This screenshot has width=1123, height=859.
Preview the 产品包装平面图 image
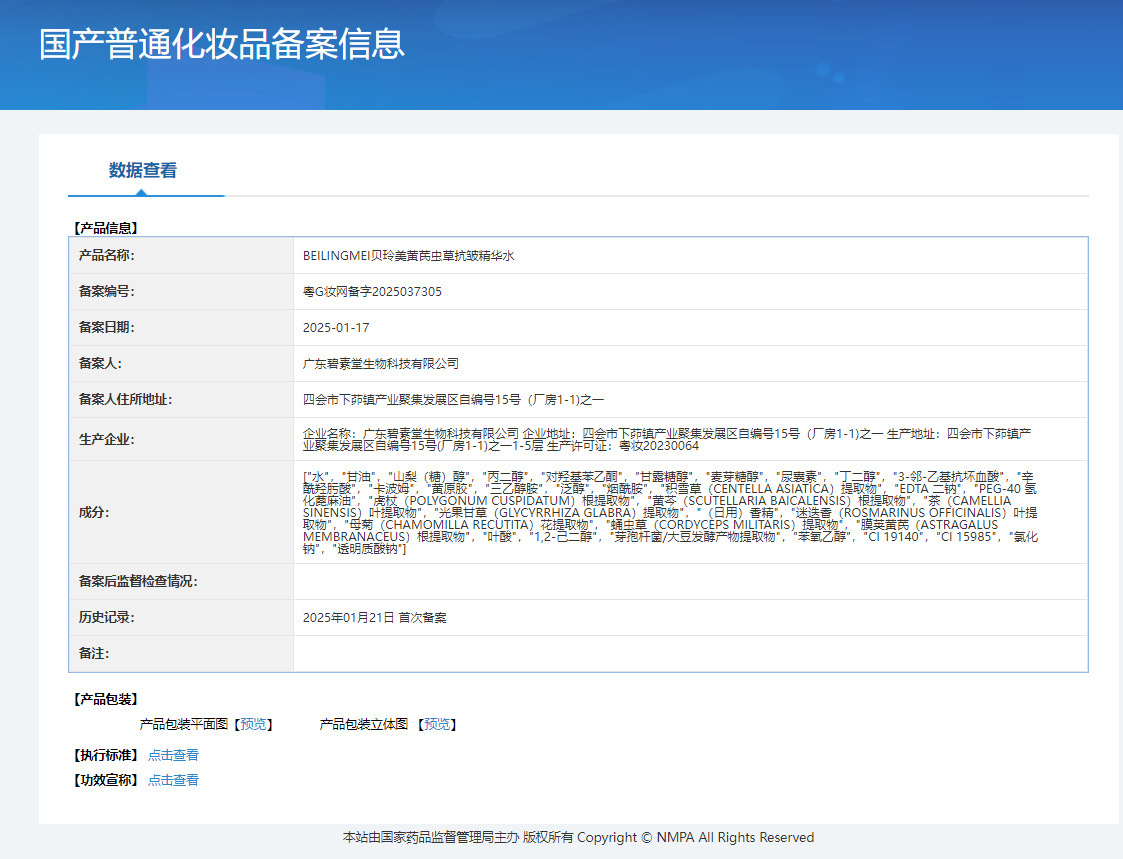coord(253,724)
